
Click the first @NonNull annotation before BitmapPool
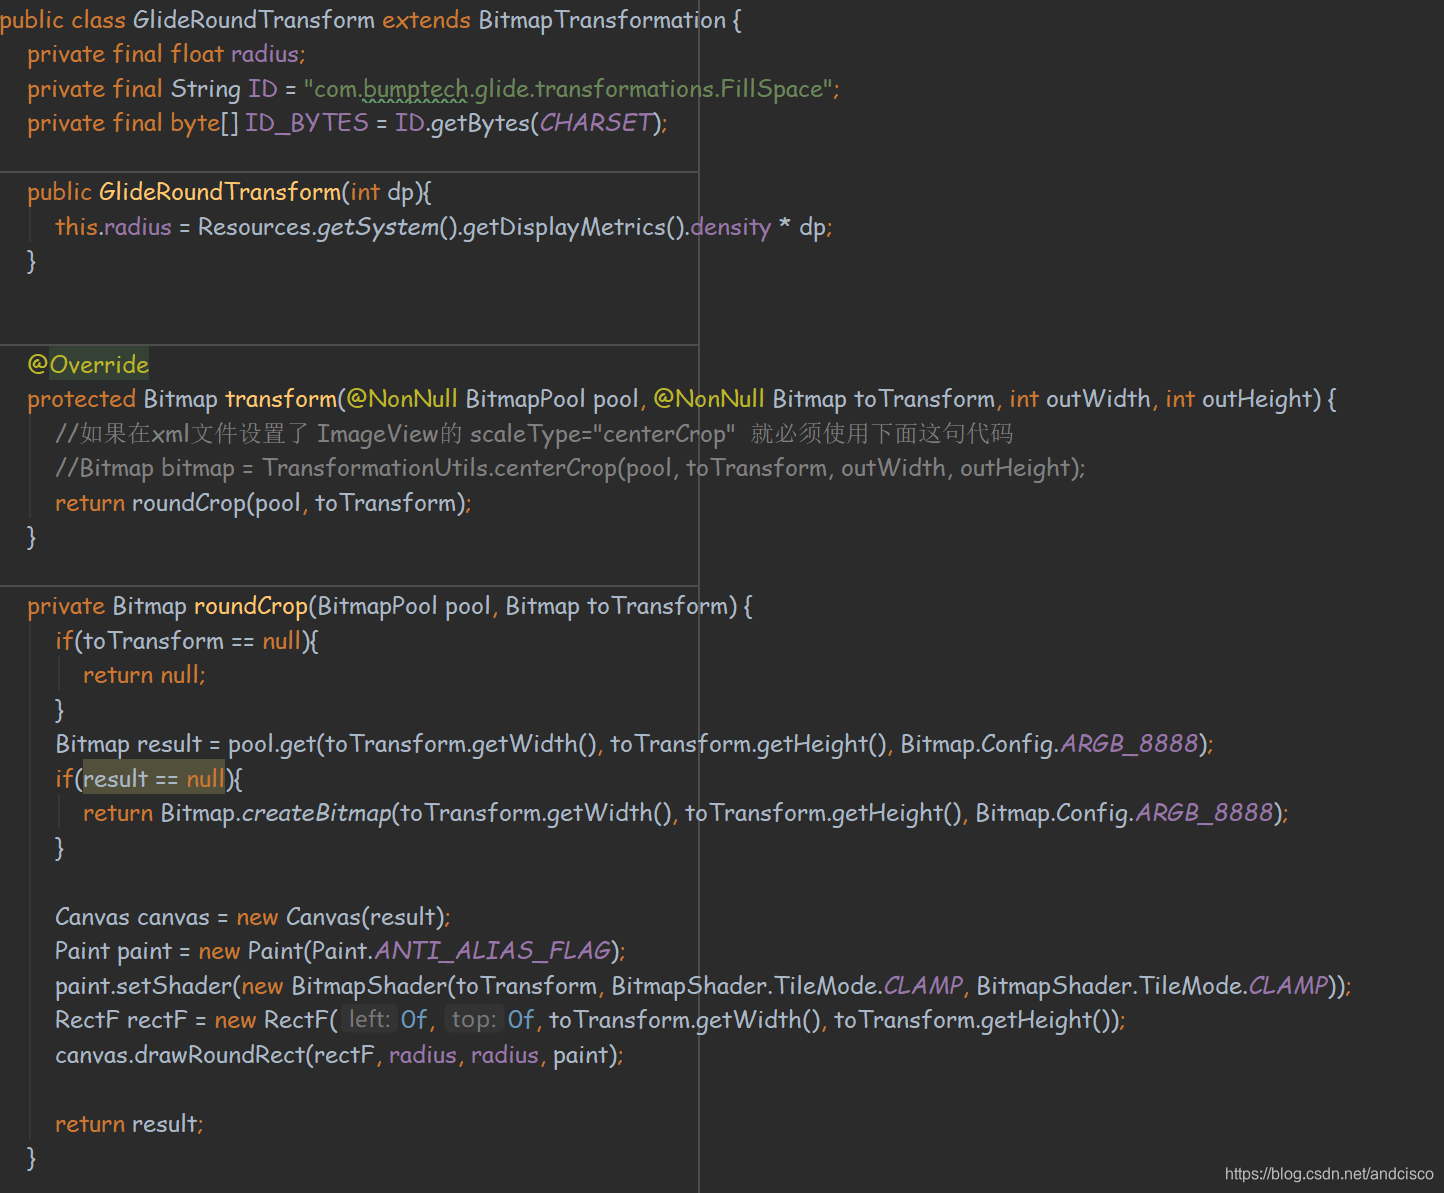(x=402, y=399)
